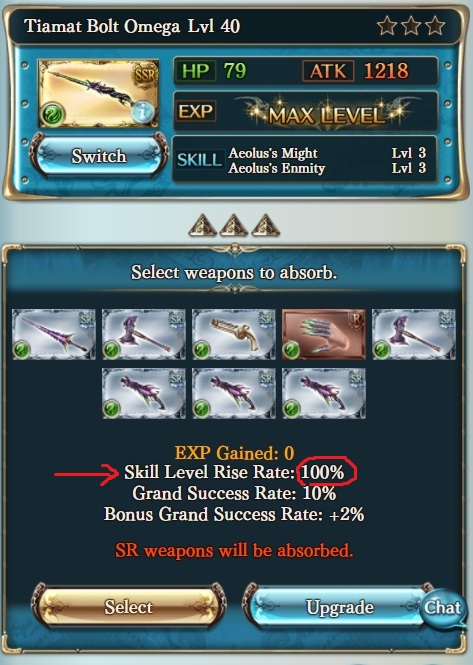The image size is (473, 665).
Task: Select middle purple gun in second row
Action: pyautogui.click(x=234, y=394)
